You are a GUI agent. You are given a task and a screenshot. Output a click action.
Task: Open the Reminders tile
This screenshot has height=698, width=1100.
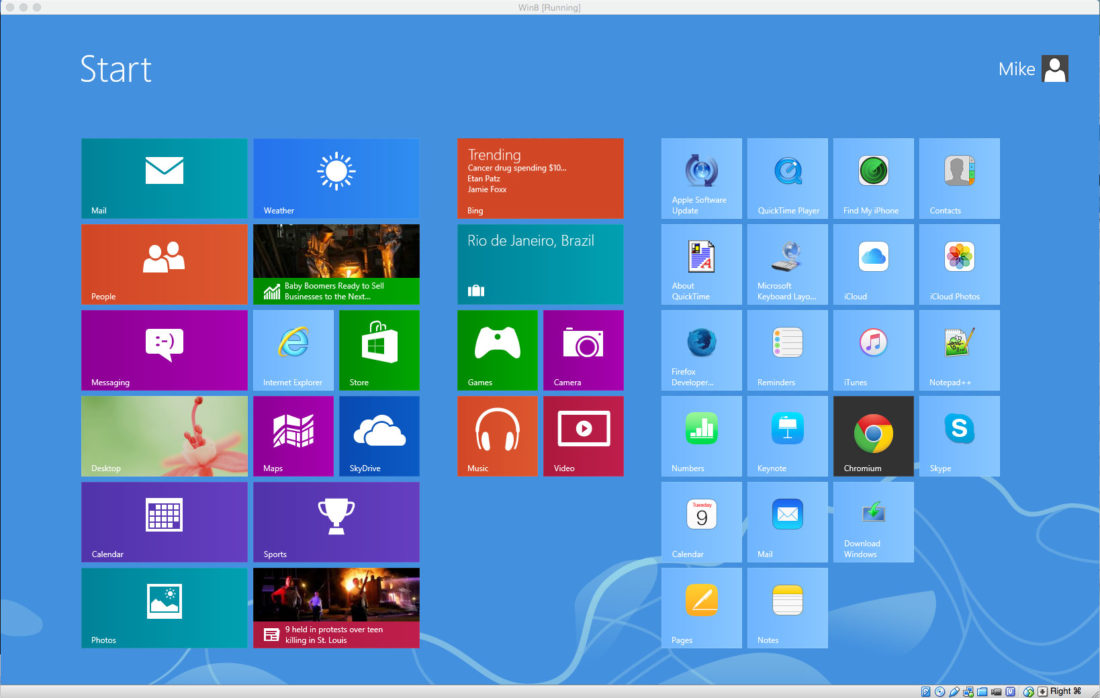click(787, 350)
